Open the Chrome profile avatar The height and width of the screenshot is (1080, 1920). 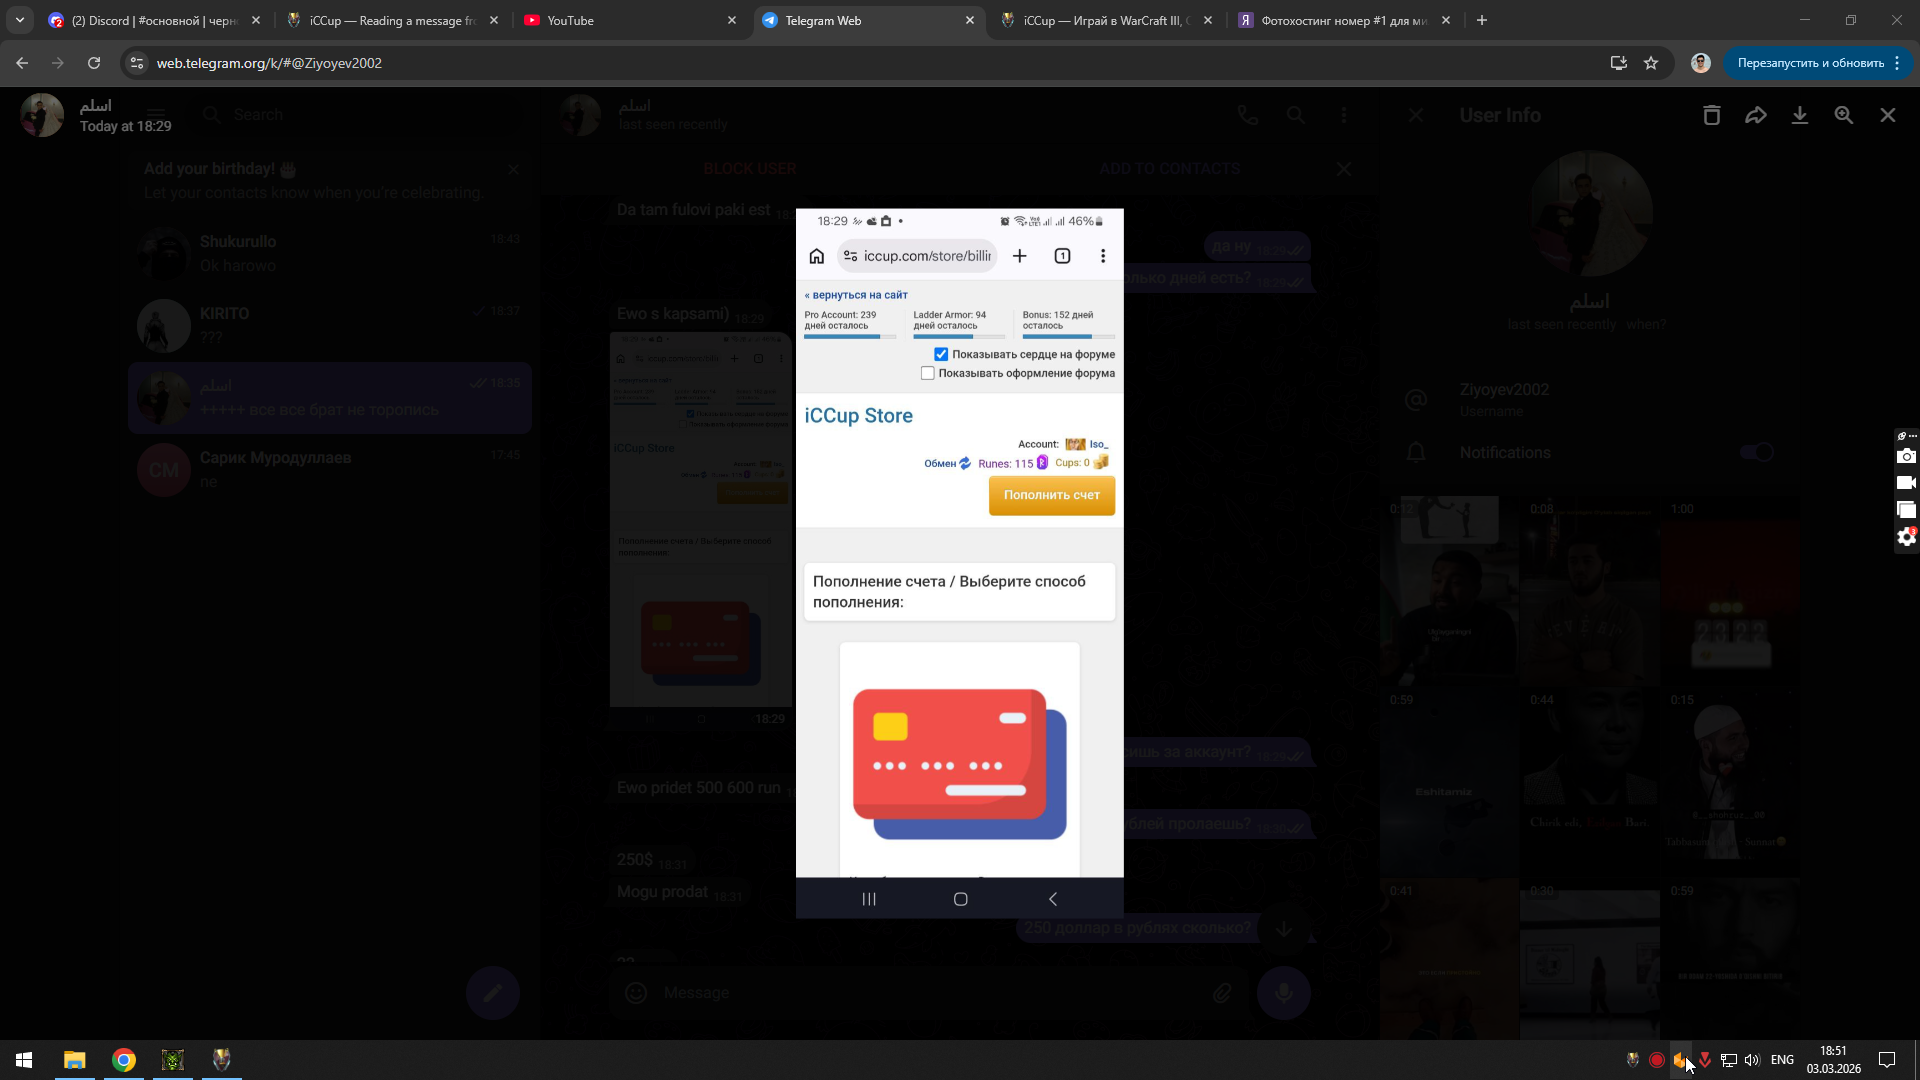1700,63
